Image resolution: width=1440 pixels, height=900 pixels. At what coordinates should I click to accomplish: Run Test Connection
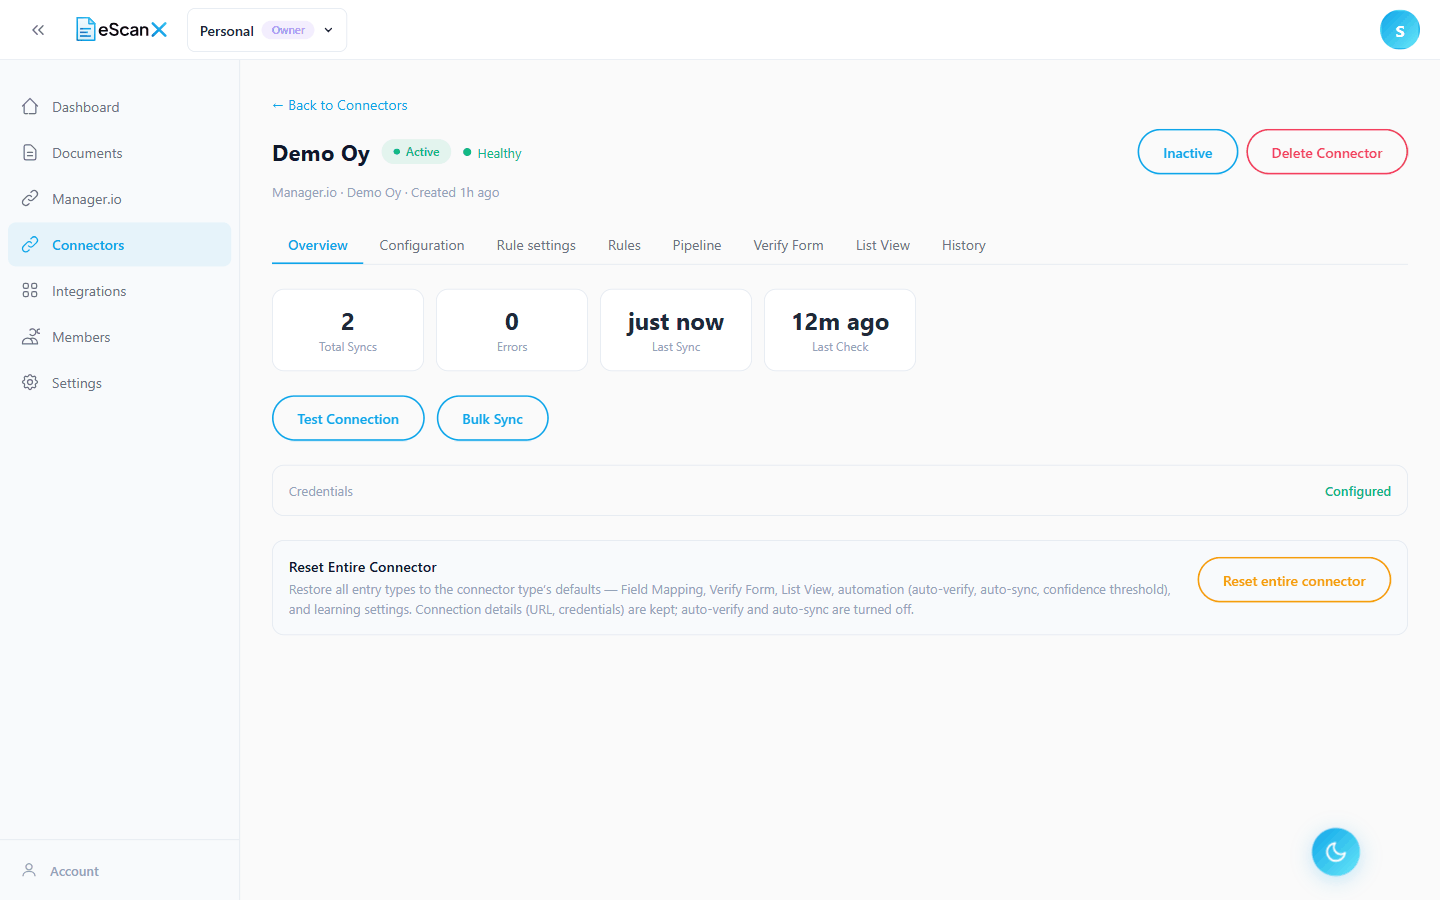pyautogui.click(x=348, y=418)
